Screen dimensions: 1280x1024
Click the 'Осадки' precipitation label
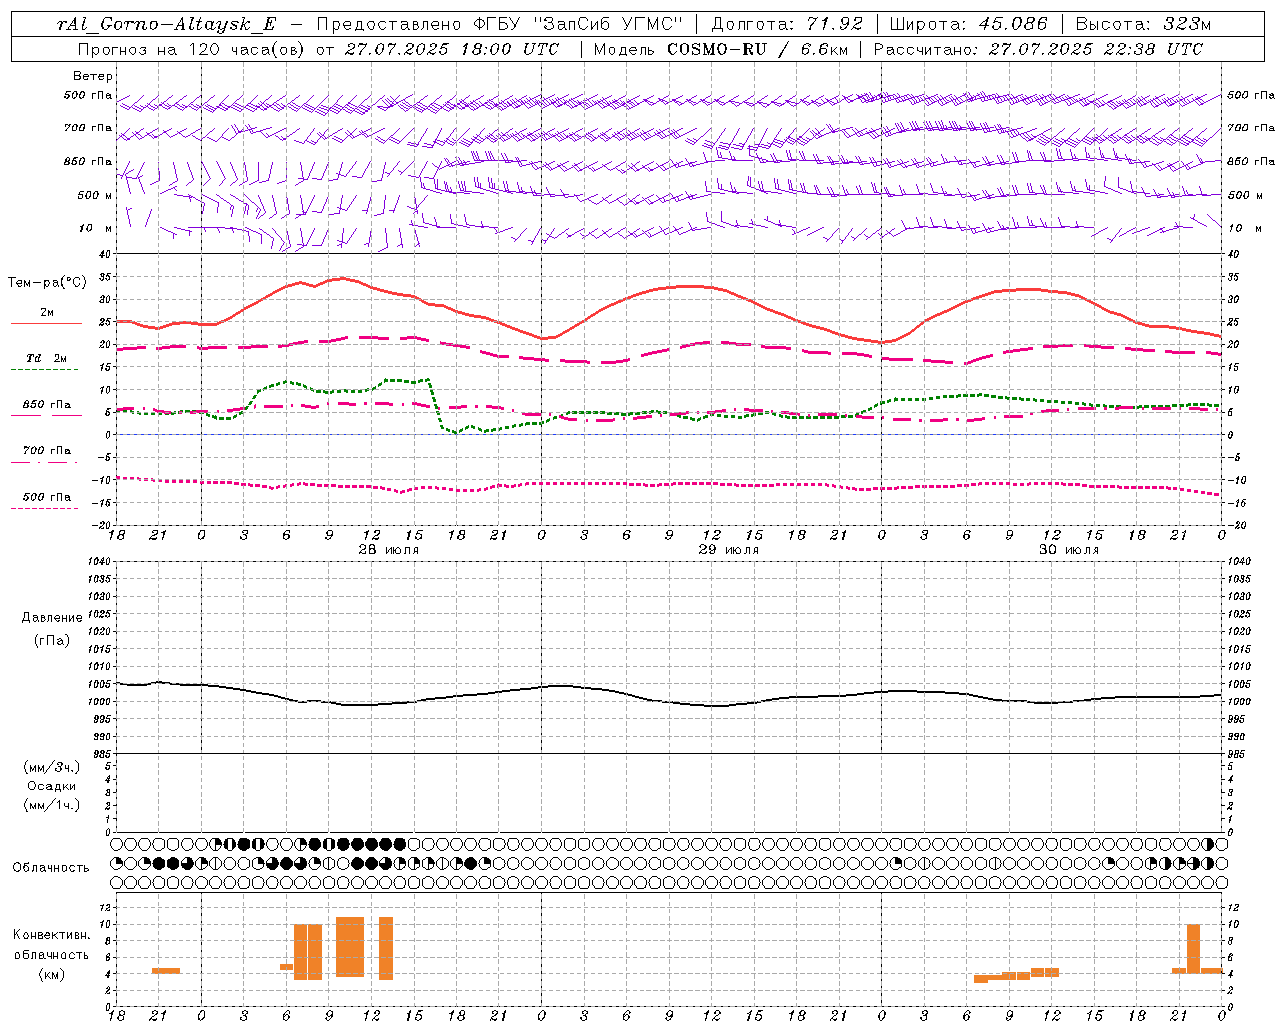[x=52, y=786]
